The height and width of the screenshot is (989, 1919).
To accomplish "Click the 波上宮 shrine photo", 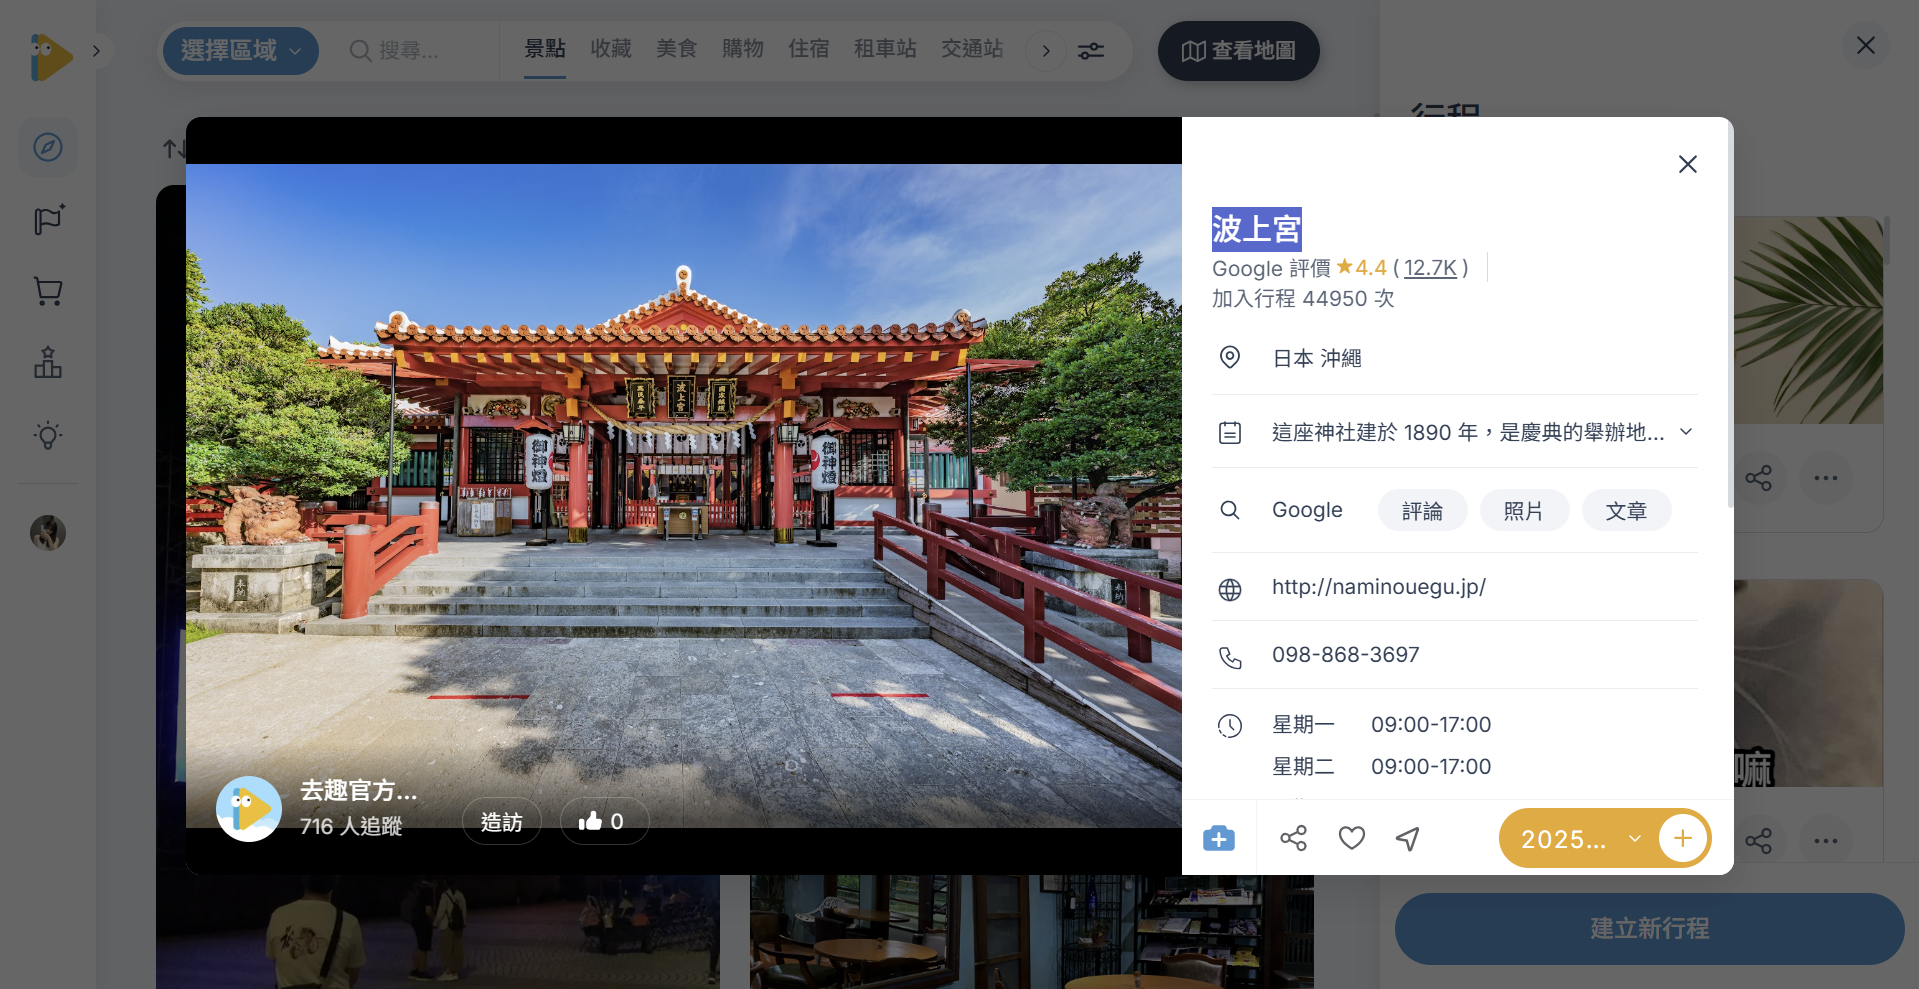I will pyautogui.click(x=684, y=496).
